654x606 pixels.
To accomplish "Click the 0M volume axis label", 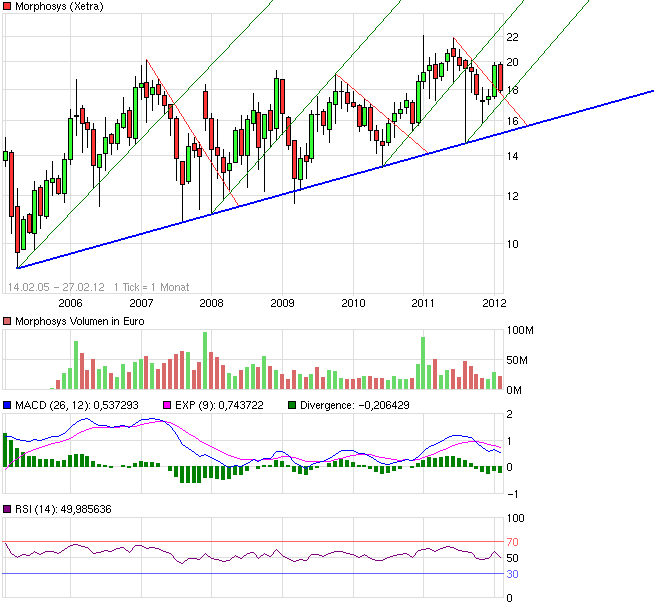I will click(514, 390).
